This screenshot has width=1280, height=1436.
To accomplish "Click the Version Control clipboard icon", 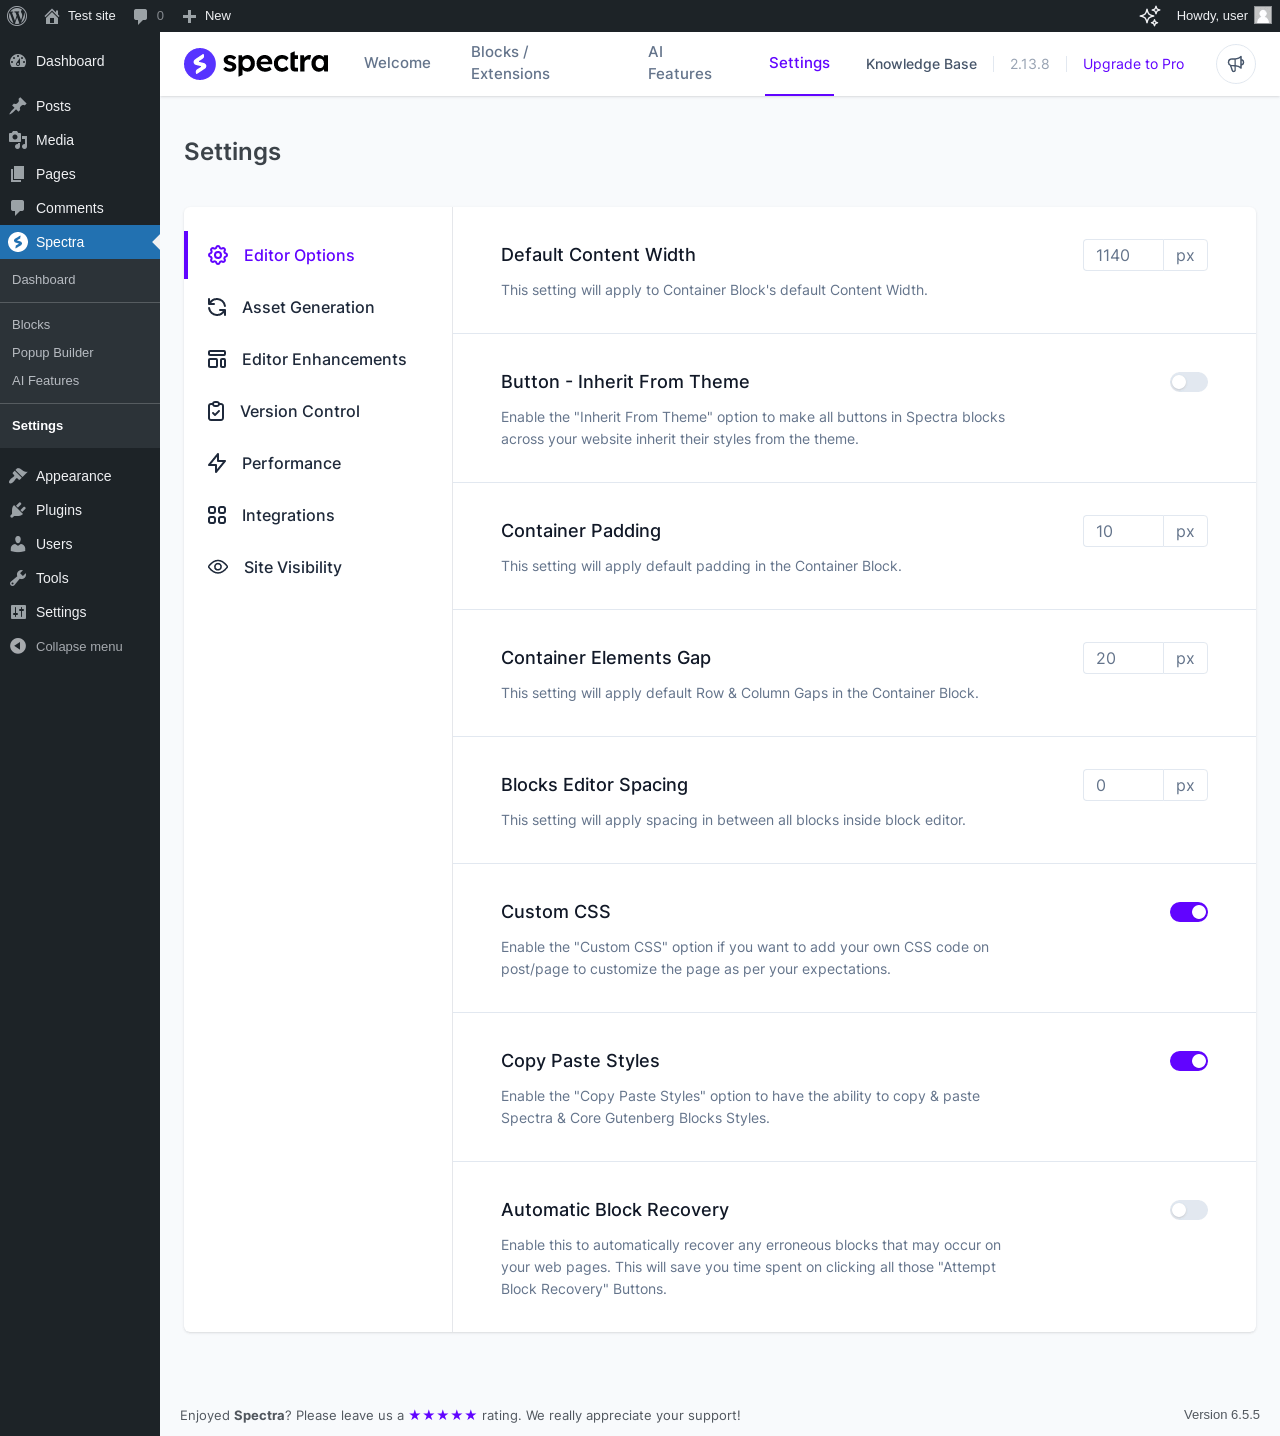I will coord(216,411).
